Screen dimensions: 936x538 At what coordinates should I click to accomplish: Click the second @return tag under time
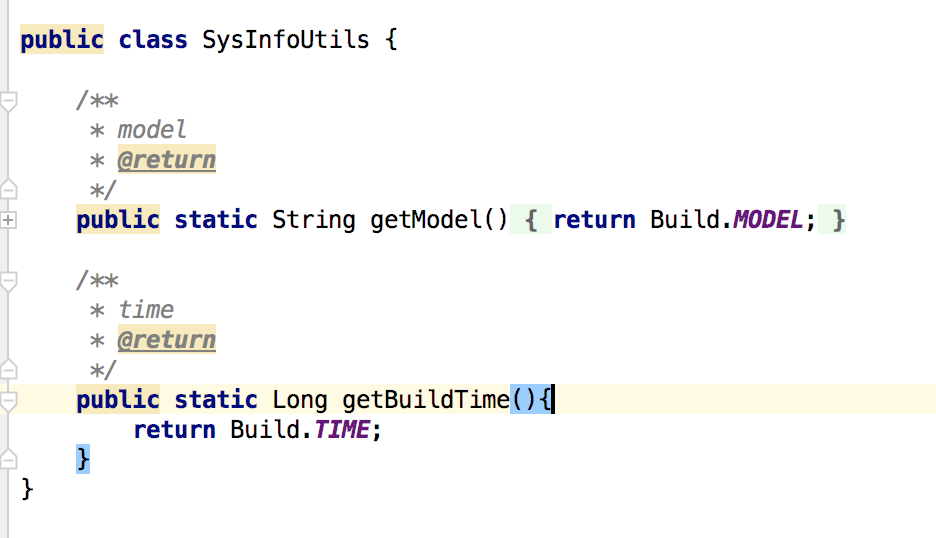167,340
